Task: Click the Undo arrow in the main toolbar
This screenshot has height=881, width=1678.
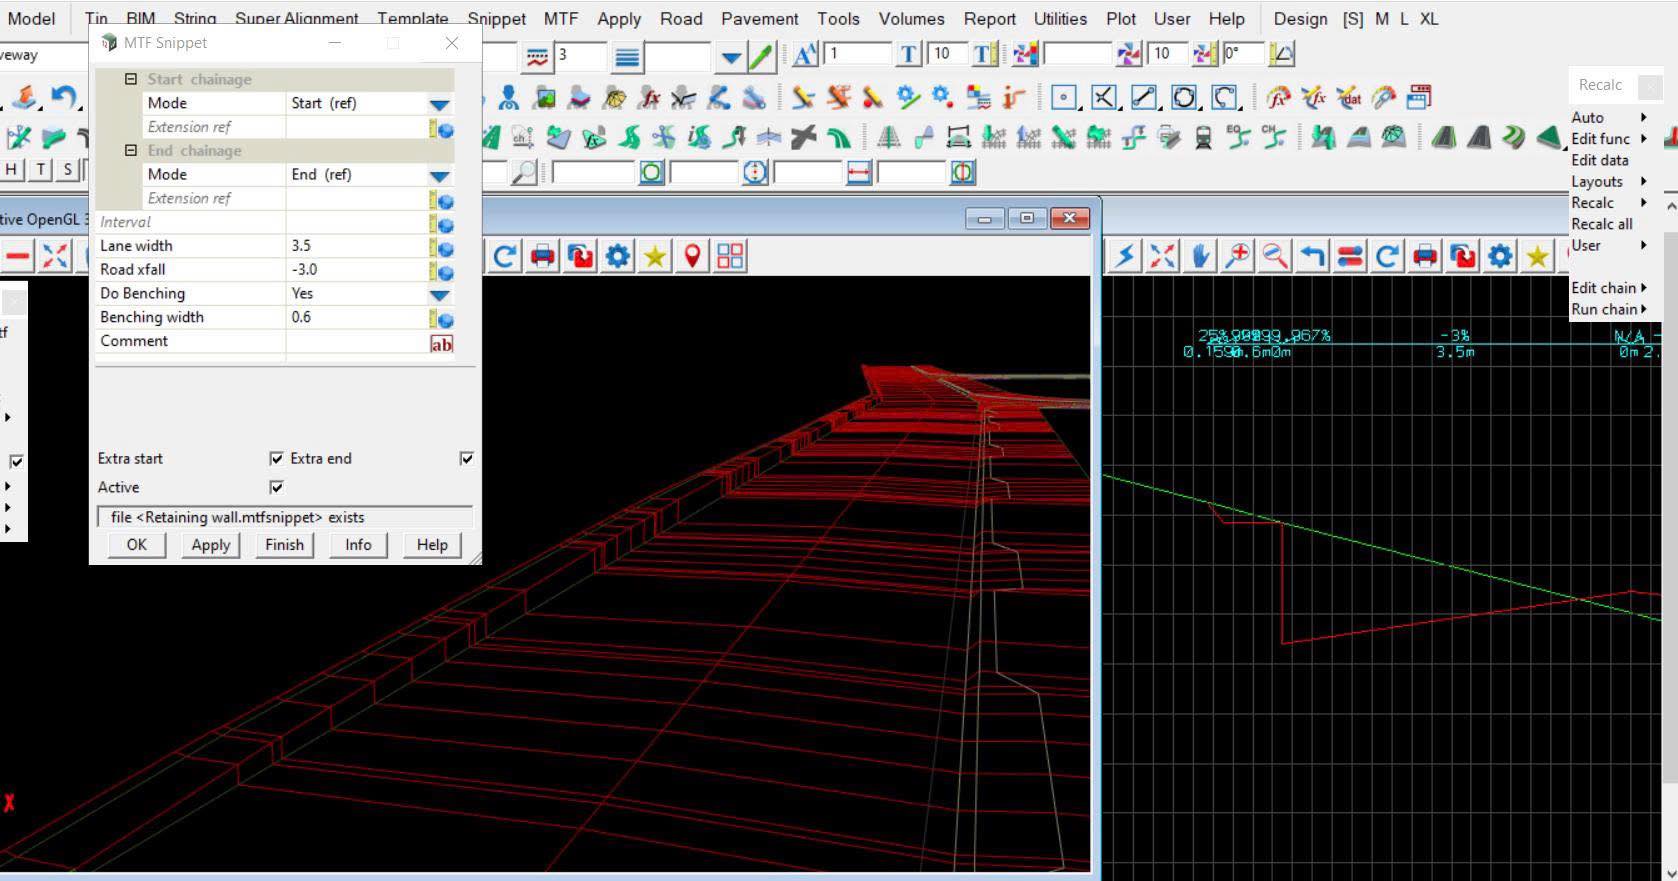Action: pyautogui.click(x=63, y=97)
